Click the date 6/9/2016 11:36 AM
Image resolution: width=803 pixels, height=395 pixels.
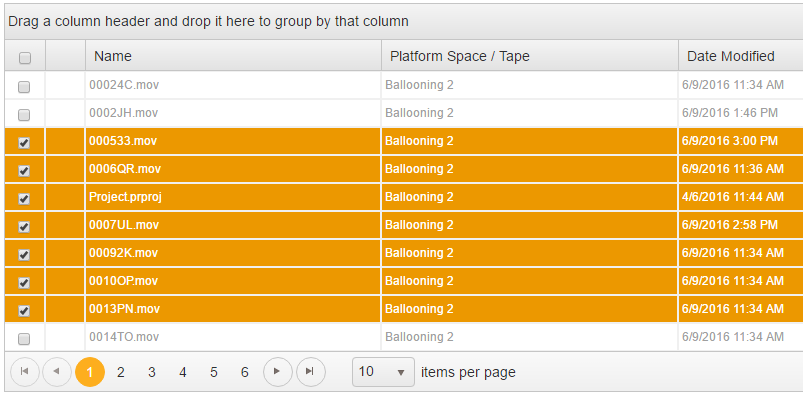coord(733,169)
